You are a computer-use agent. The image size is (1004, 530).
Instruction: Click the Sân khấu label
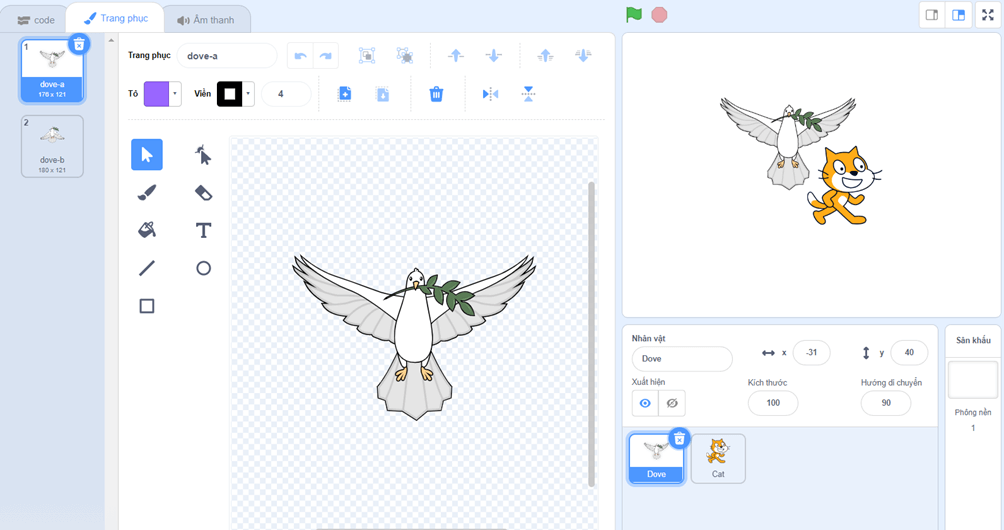pyautogui.click(x=973, y=341)
